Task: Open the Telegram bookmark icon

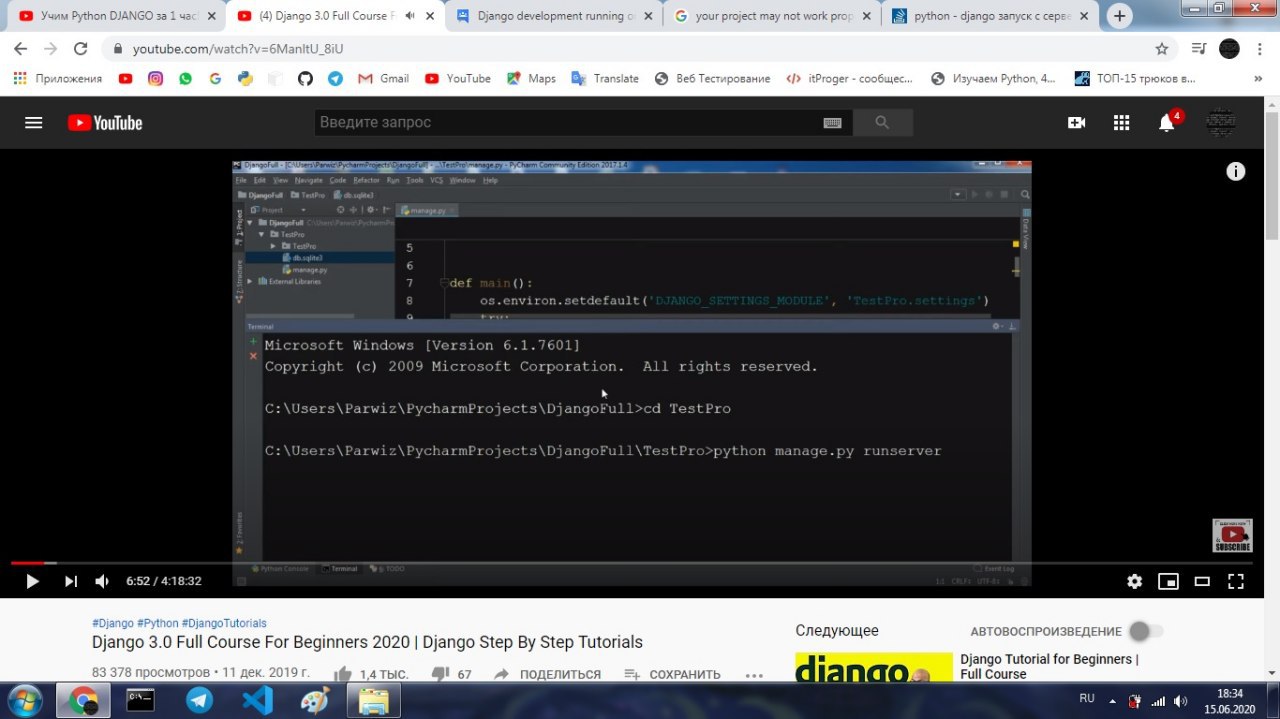Action: [x=335, y=78]
